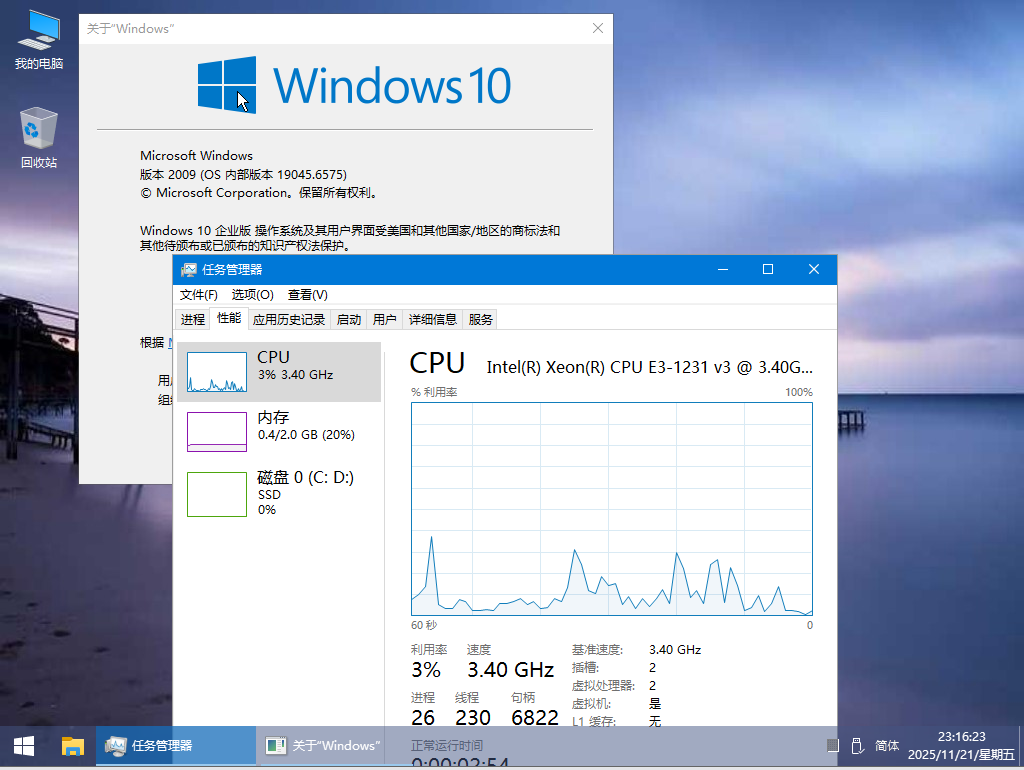The width and height of the screenshot is (1024, 770).
Task: Select the 回收站 recycle bin icon
Action: [x=38, y=137]
